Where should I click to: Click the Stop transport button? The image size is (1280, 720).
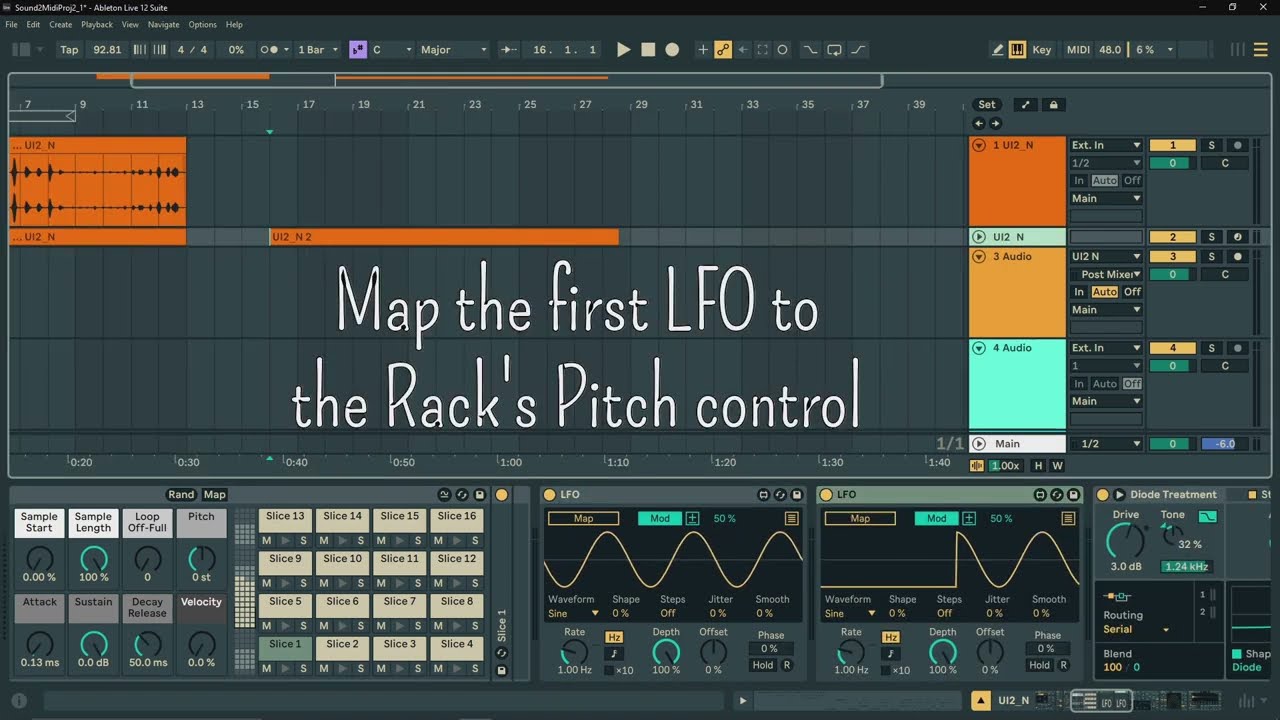point(648,50)
